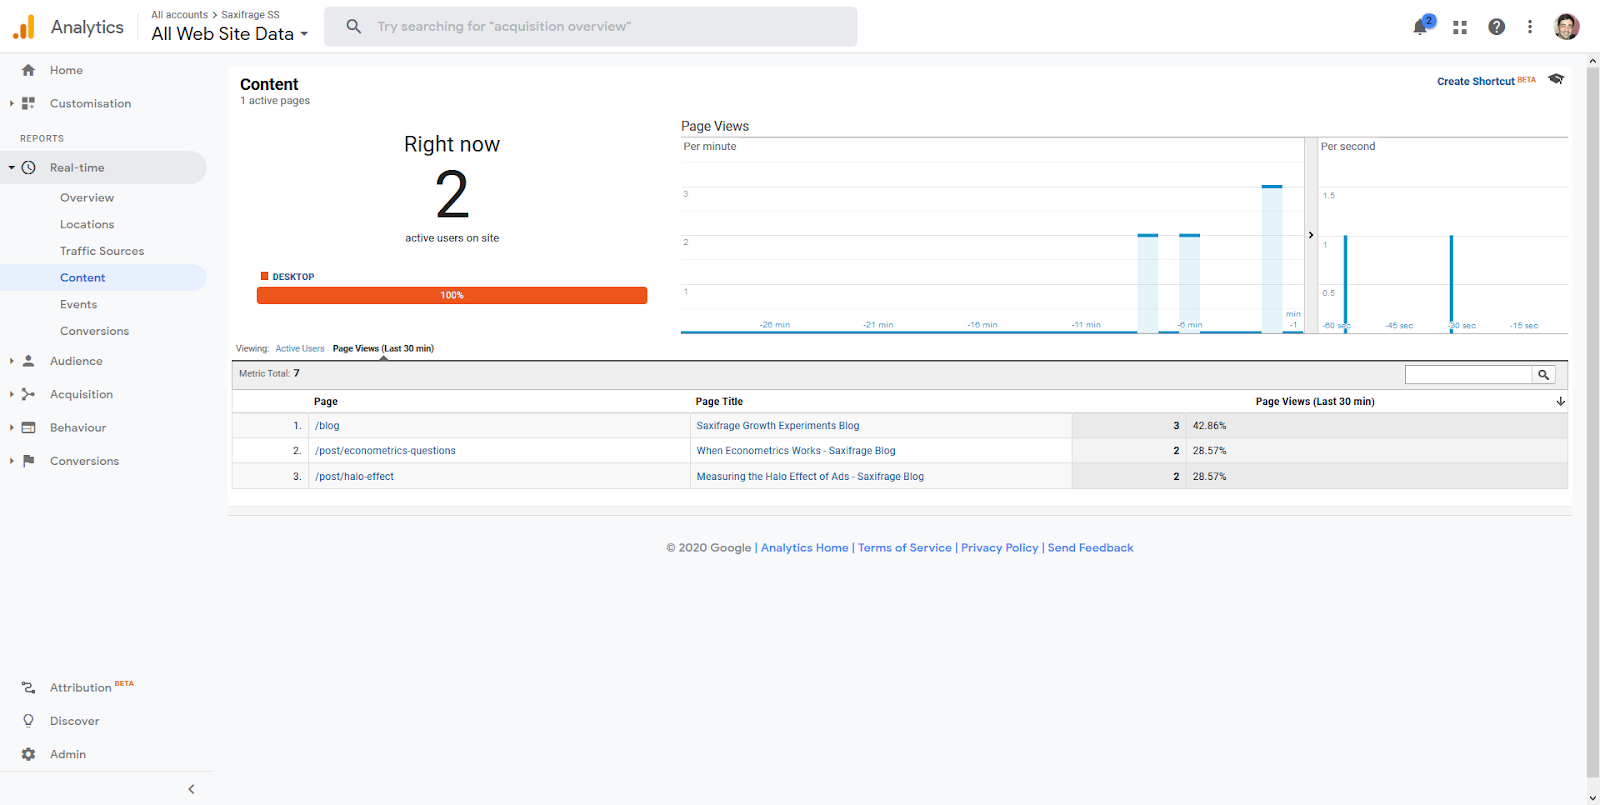This screenshot has height=805, width=1600.
Task: Collapse the Real-time section arrow
Action: click(x=11, y=168)
